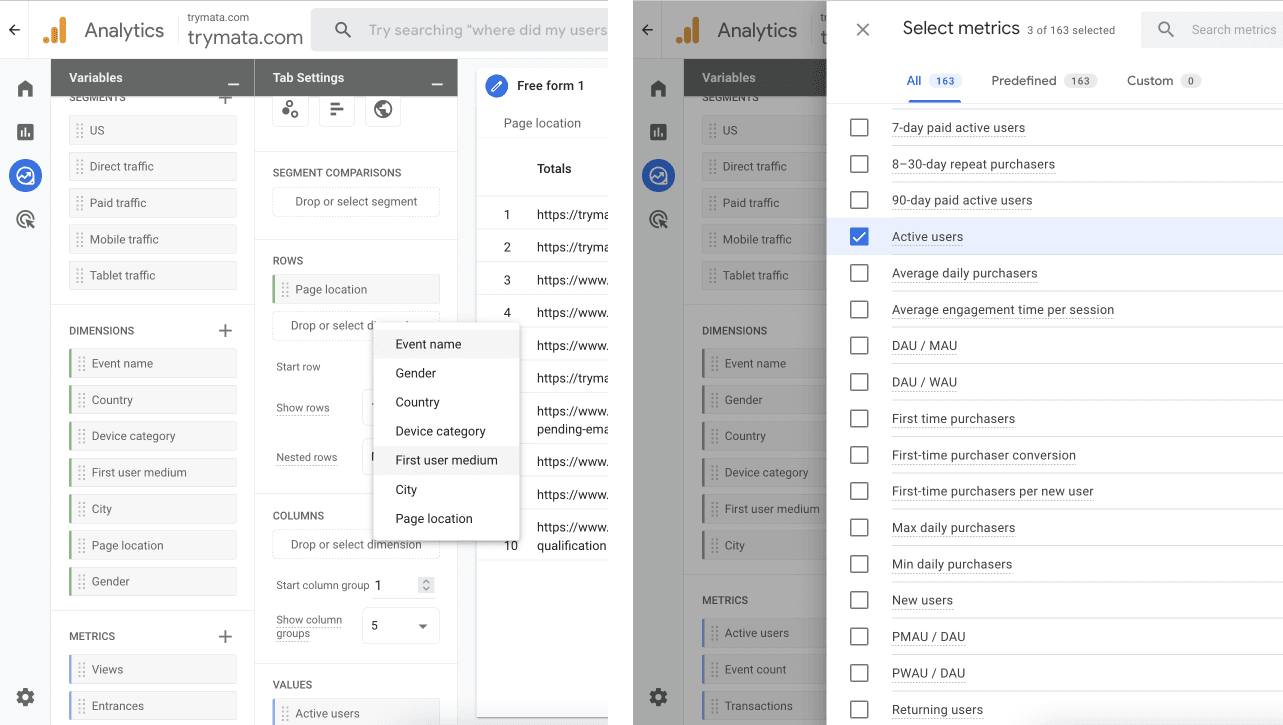Click the Analytics search bar in left window
The image size is (1283, 725).
click(x=460, y=30)
